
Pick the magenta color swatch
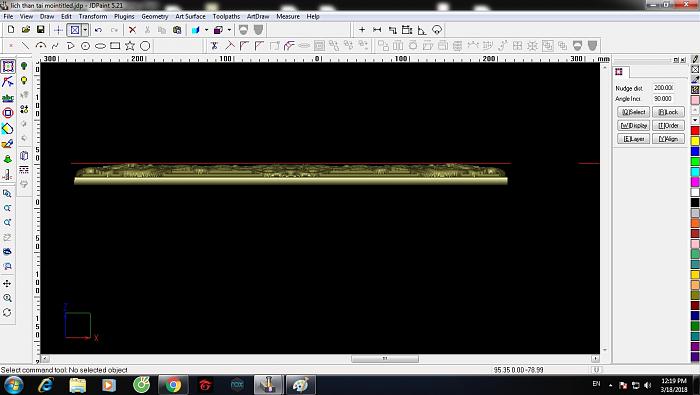pyautogui.click(x=695, y=182)
